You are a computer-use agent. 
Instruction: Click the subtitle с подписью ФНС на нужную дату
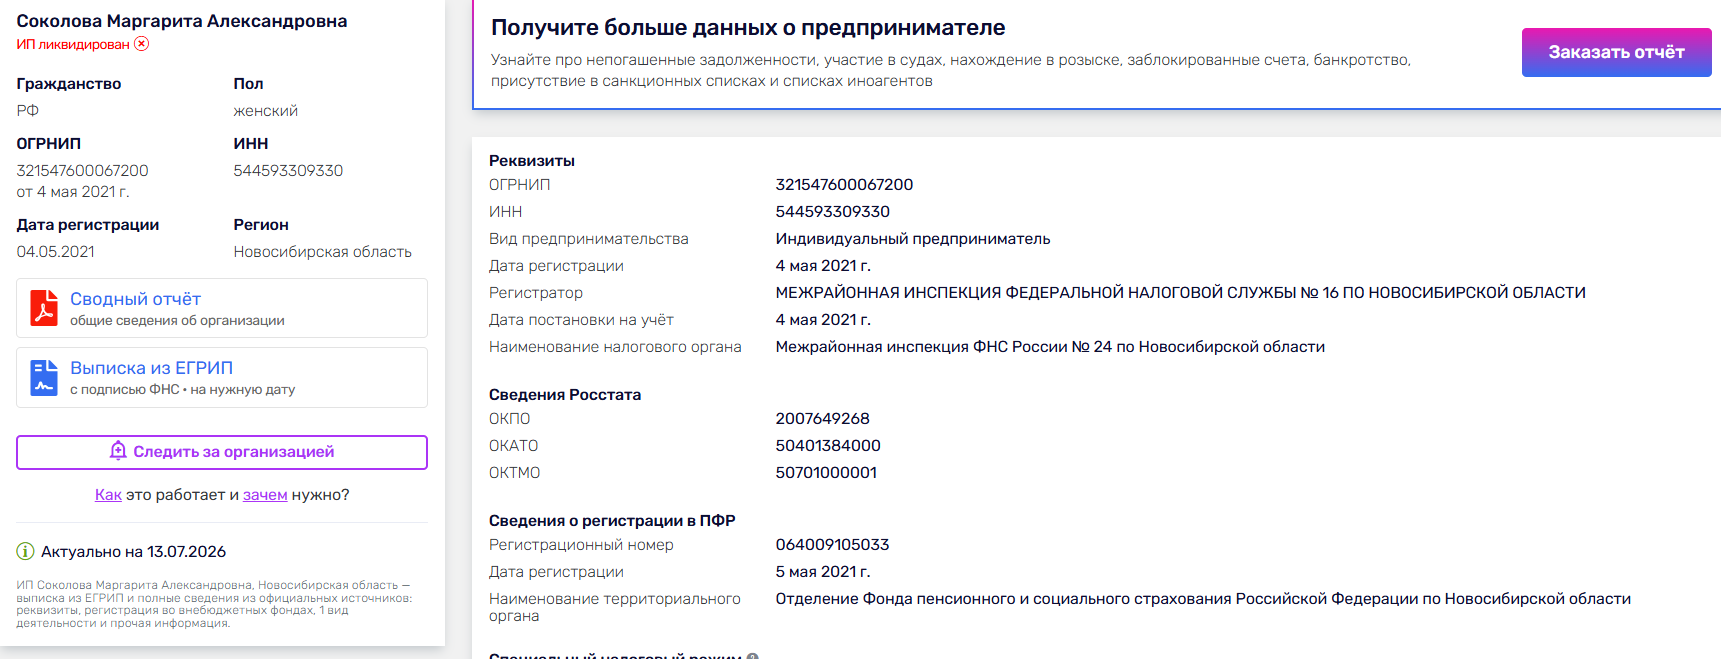tap(182, 390)
